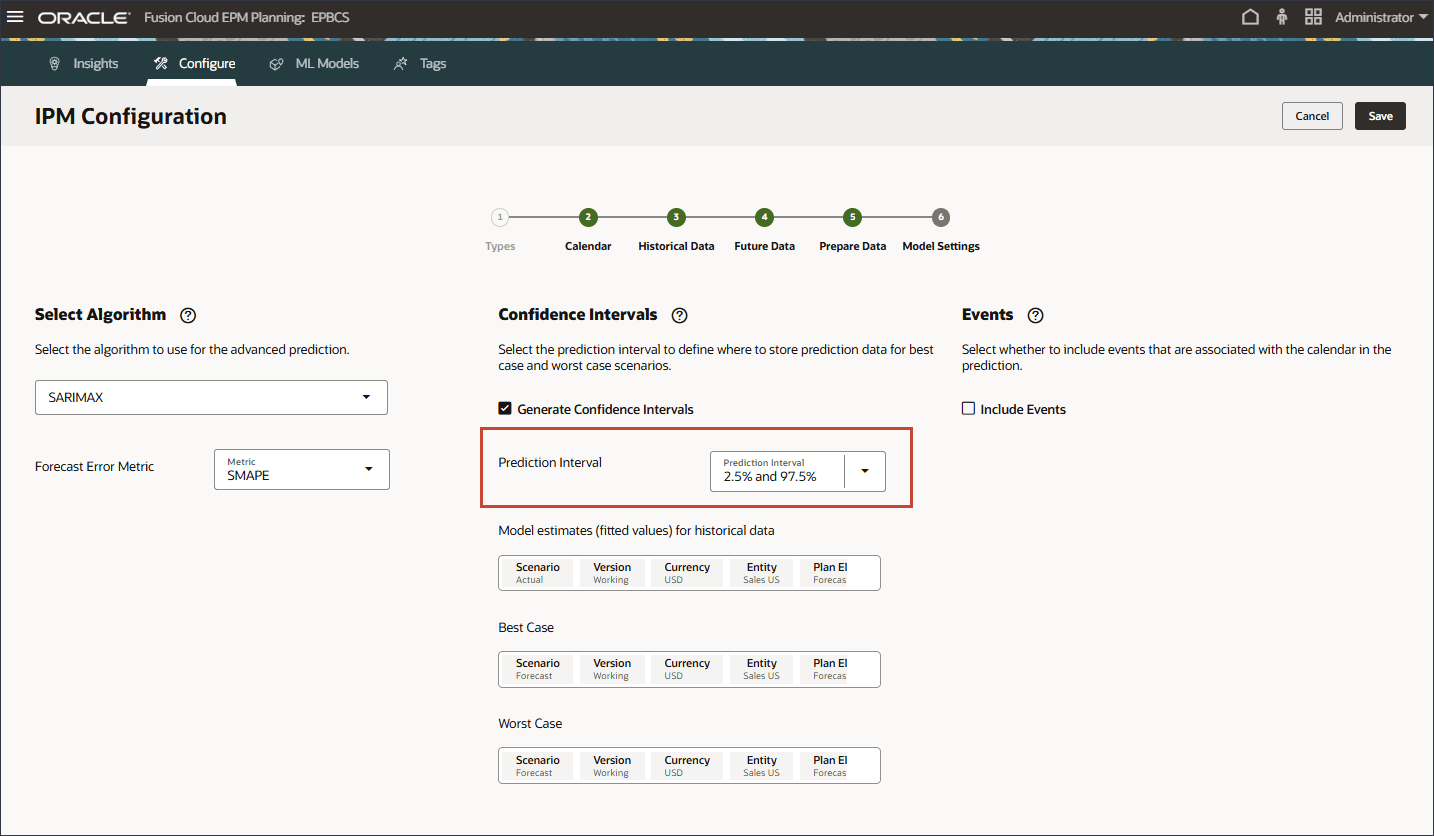Go to wizard step 3 circle
This screenshot has height=836, width=1434.
(x=676, y=217)
